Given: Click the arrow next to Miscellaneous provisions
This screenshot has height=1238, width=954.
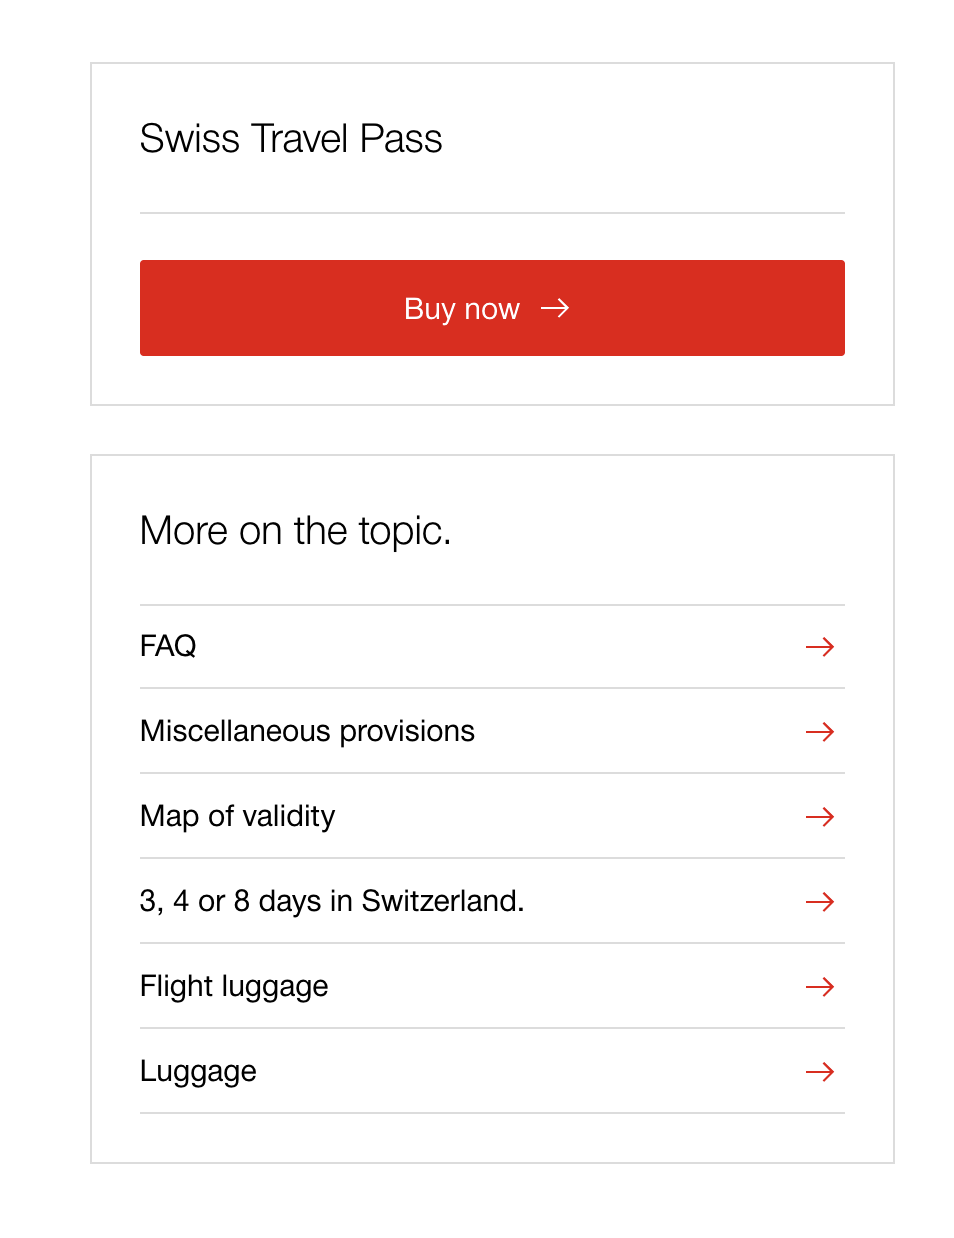Looking at the screenshot, I should (820, 732).
